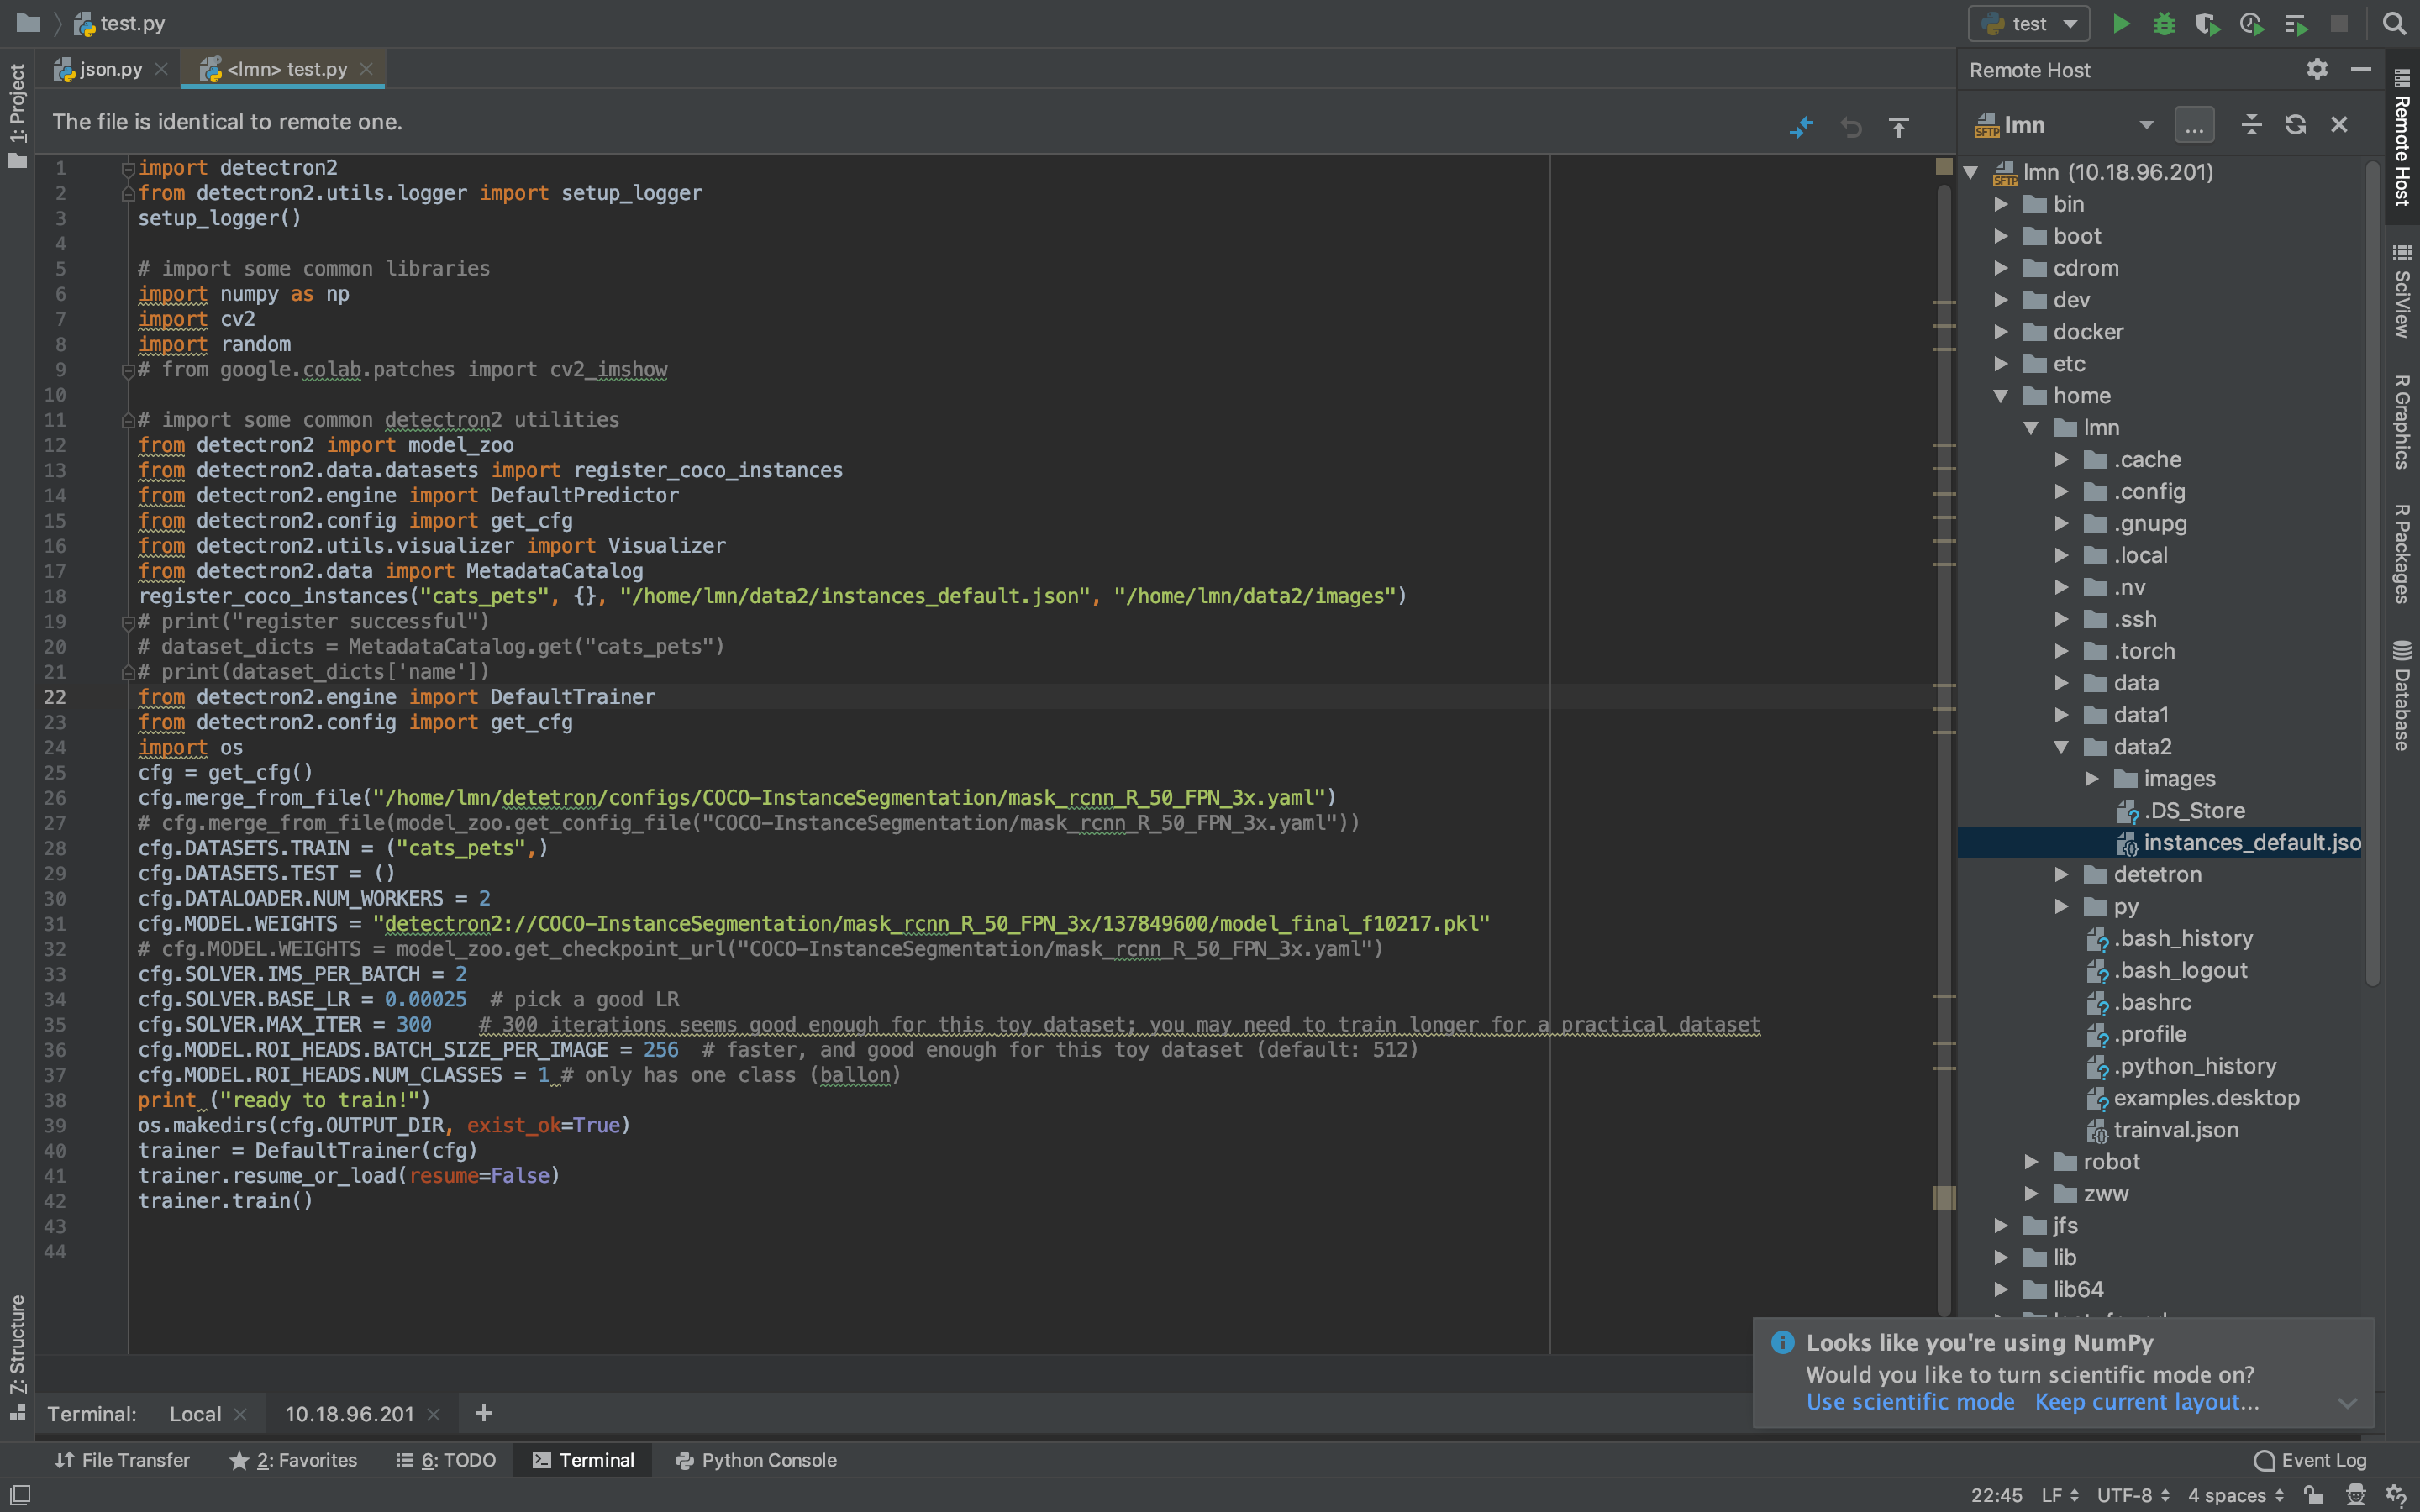
Task: Start debugging using the bug icon
Action: point(2164,23)
